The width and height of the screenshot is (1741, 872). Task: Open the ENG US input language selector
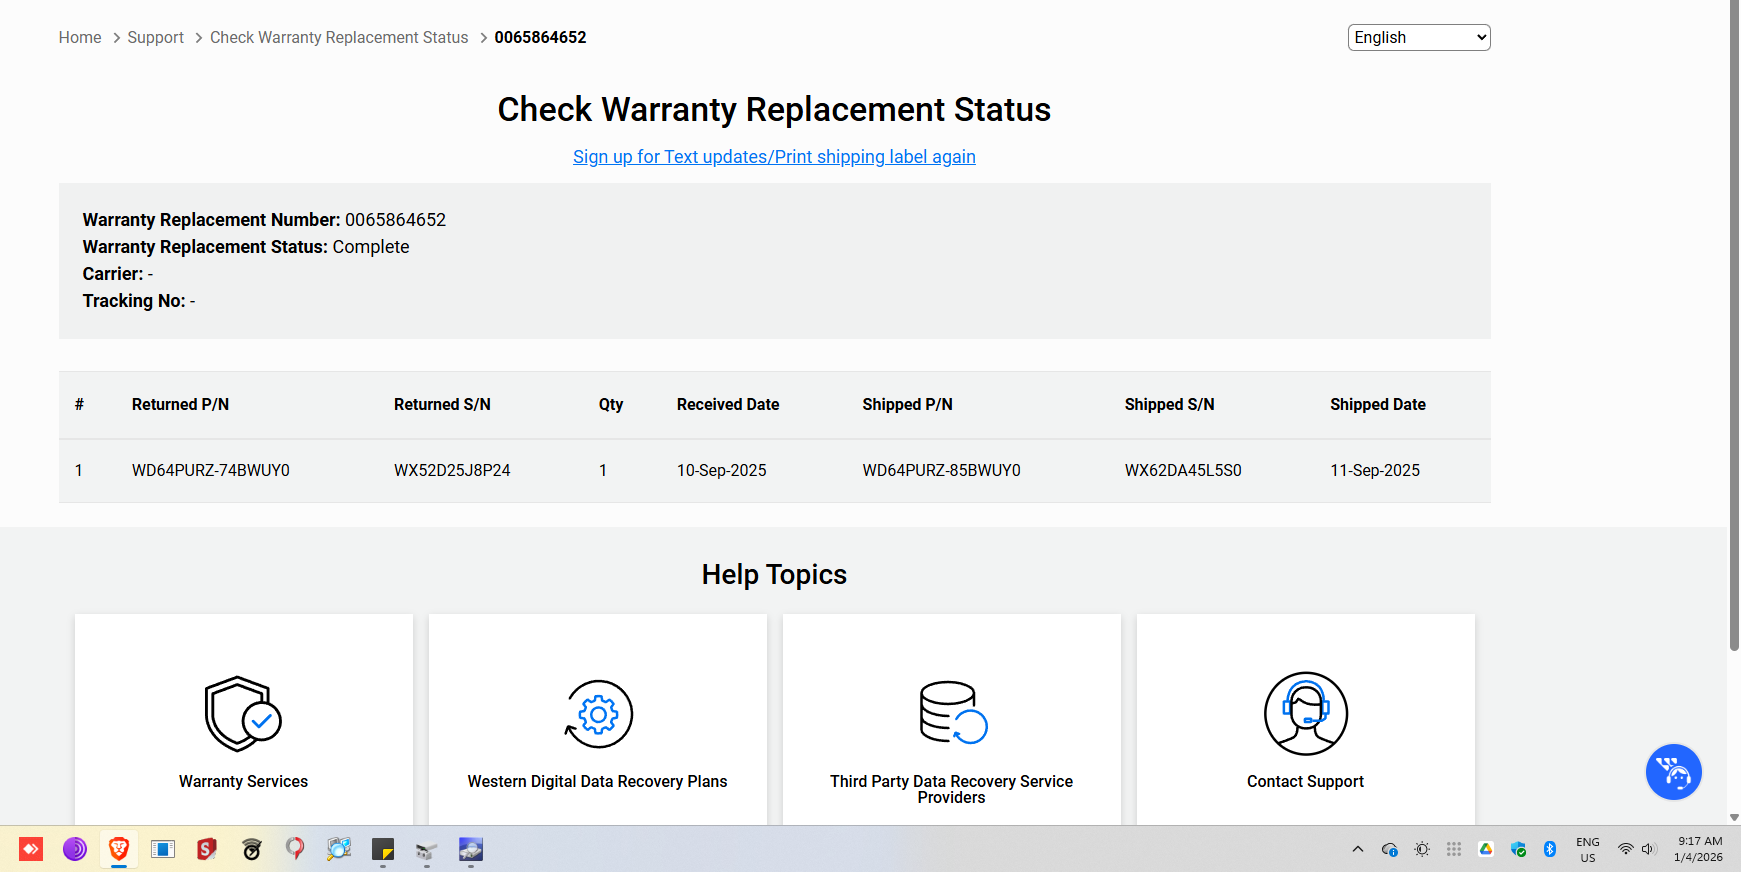pyautogui.click(x=1587, y=849)
